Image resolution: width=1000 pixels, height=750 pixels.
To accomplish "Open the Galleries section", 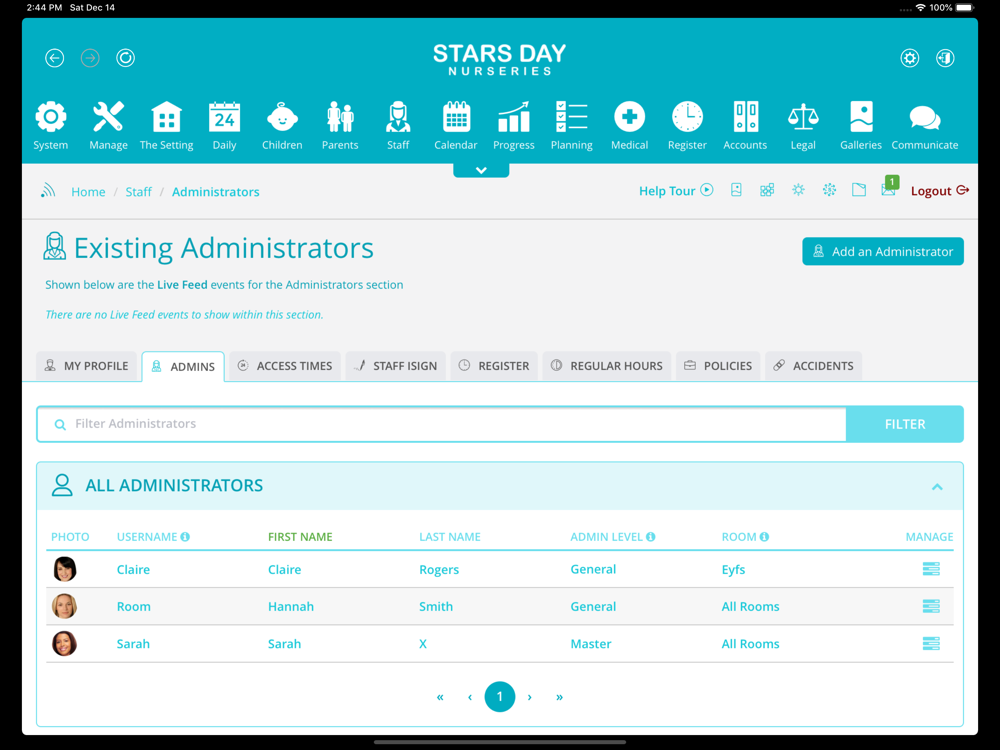I will pos(861,126).
